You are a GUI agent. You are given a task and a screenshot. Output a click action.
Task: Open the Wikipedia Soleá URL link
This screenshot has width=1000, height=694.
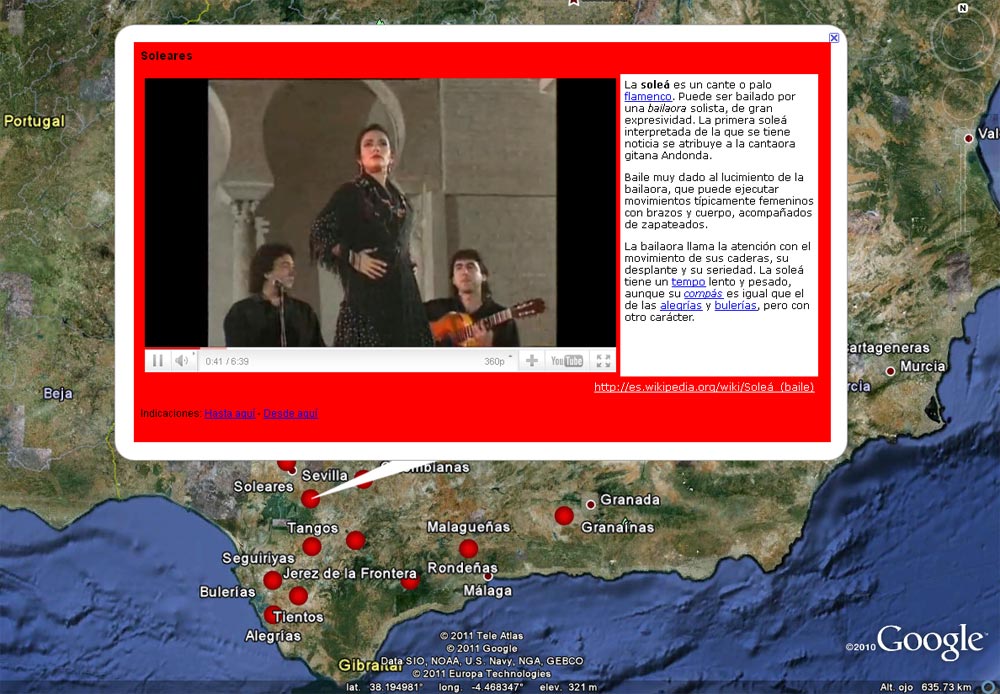click(703, 387)
